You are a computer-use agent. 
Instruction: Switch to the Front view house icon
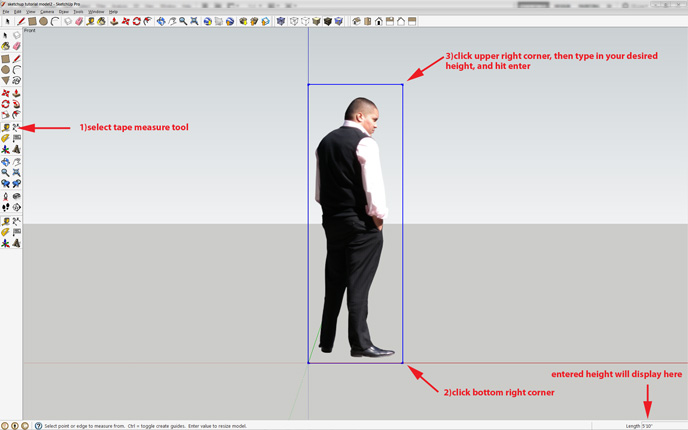tap(379, 21)
